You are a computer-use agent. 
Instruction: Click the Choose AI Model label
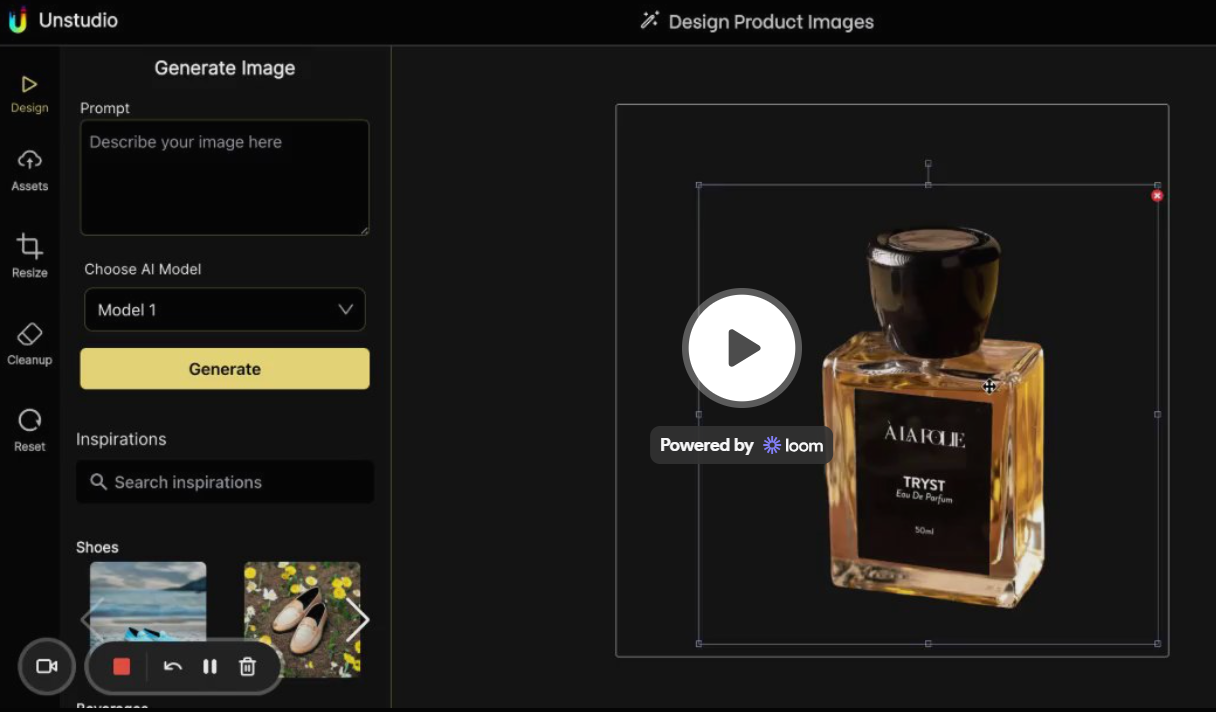coord(143,269)
